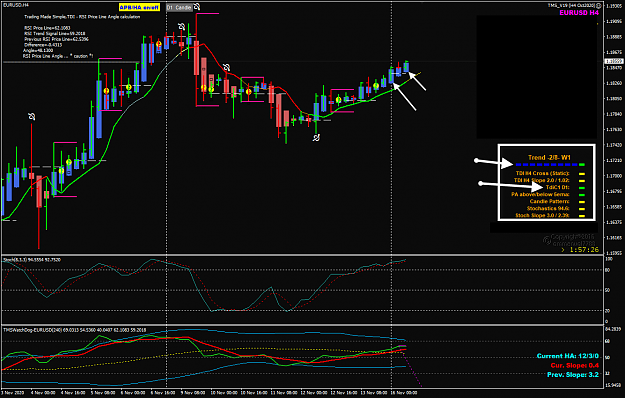Click the TMSWatchDog-EURUSD(240) indicator label
The width and height of the screenshot is (625, 398).
coord(75,330)
